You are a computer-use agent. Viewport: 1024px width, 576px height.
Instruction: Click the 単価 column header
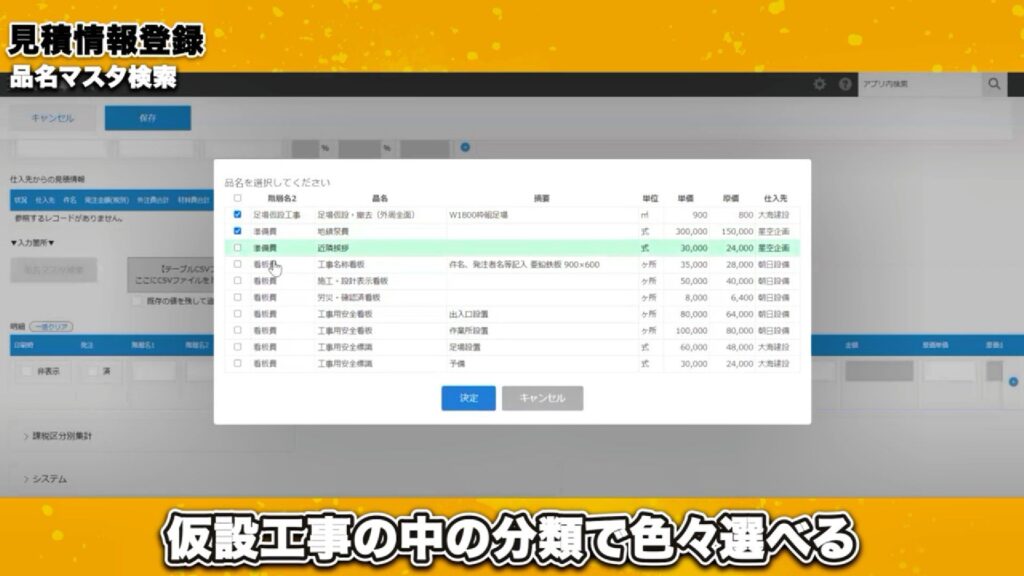click(x=685, y=199)
